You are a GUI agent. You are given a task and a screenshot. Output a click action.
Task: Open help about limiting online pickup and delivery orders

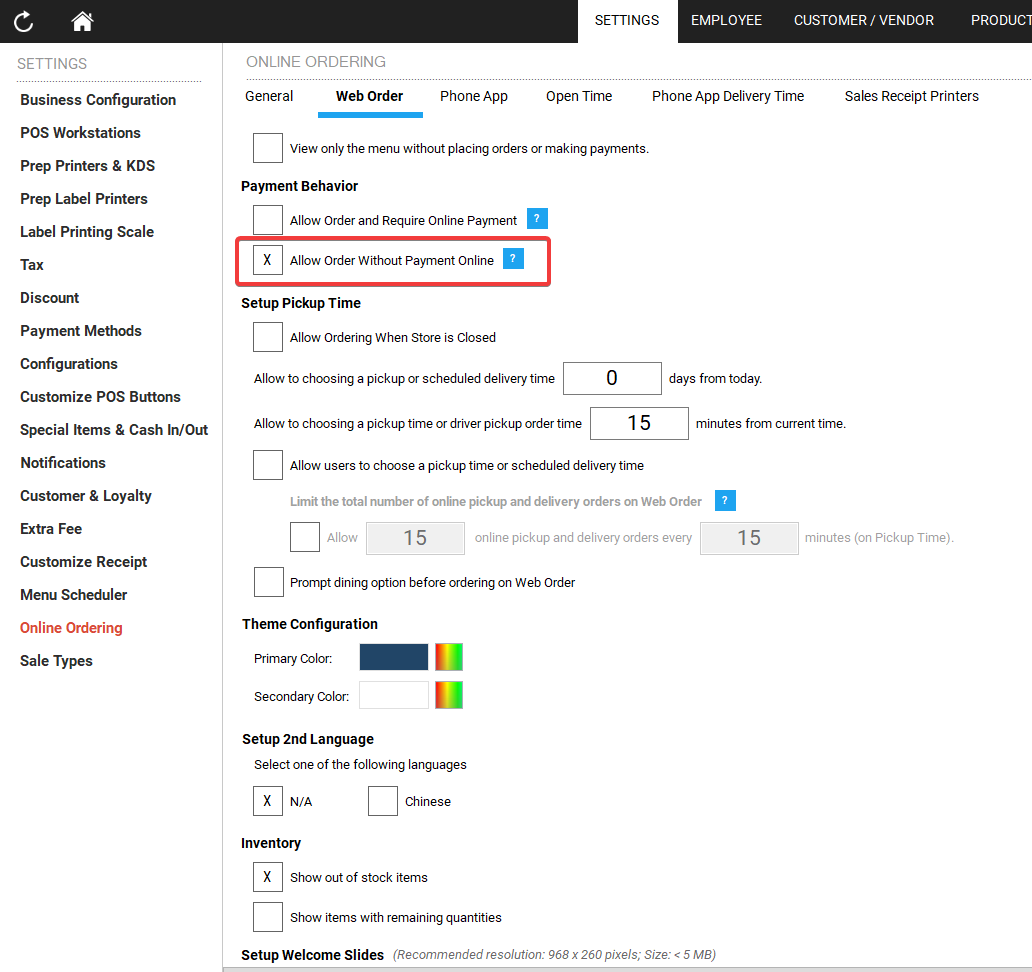tap(724, 500)
